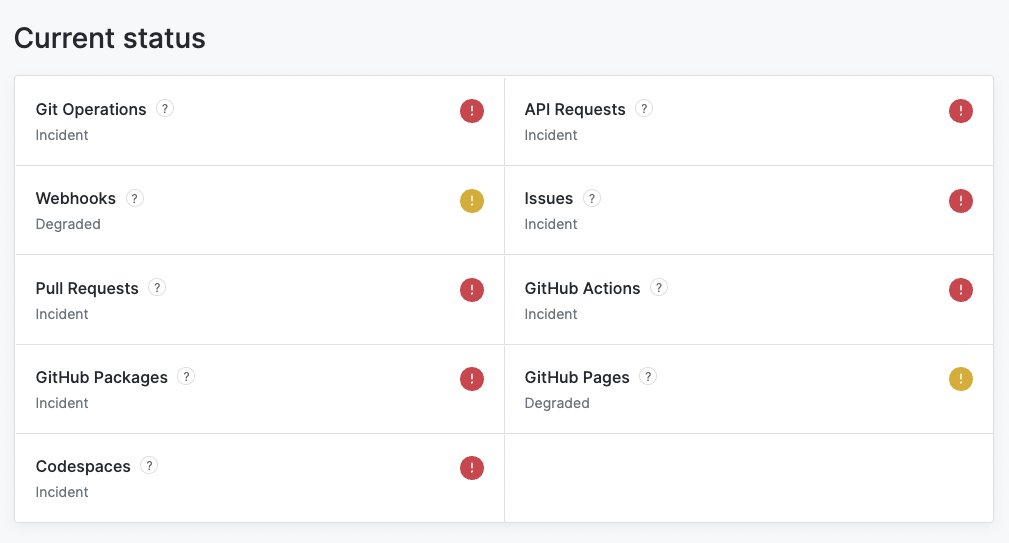
Task: Click the GitHub Actions component name
Action: pos(582,288)
